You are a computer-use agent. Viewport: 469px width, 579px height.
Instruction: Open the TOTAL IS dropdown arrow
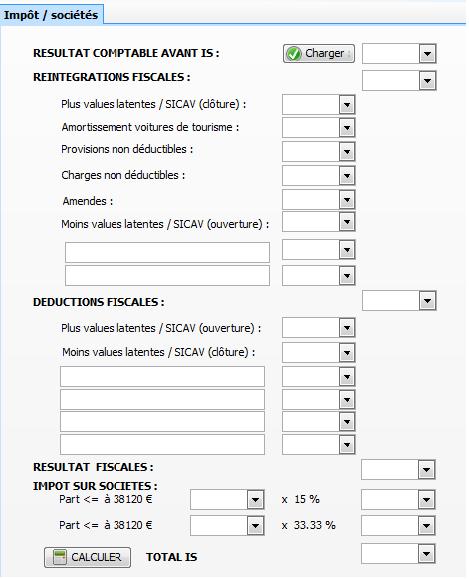[x=427, y=554]
